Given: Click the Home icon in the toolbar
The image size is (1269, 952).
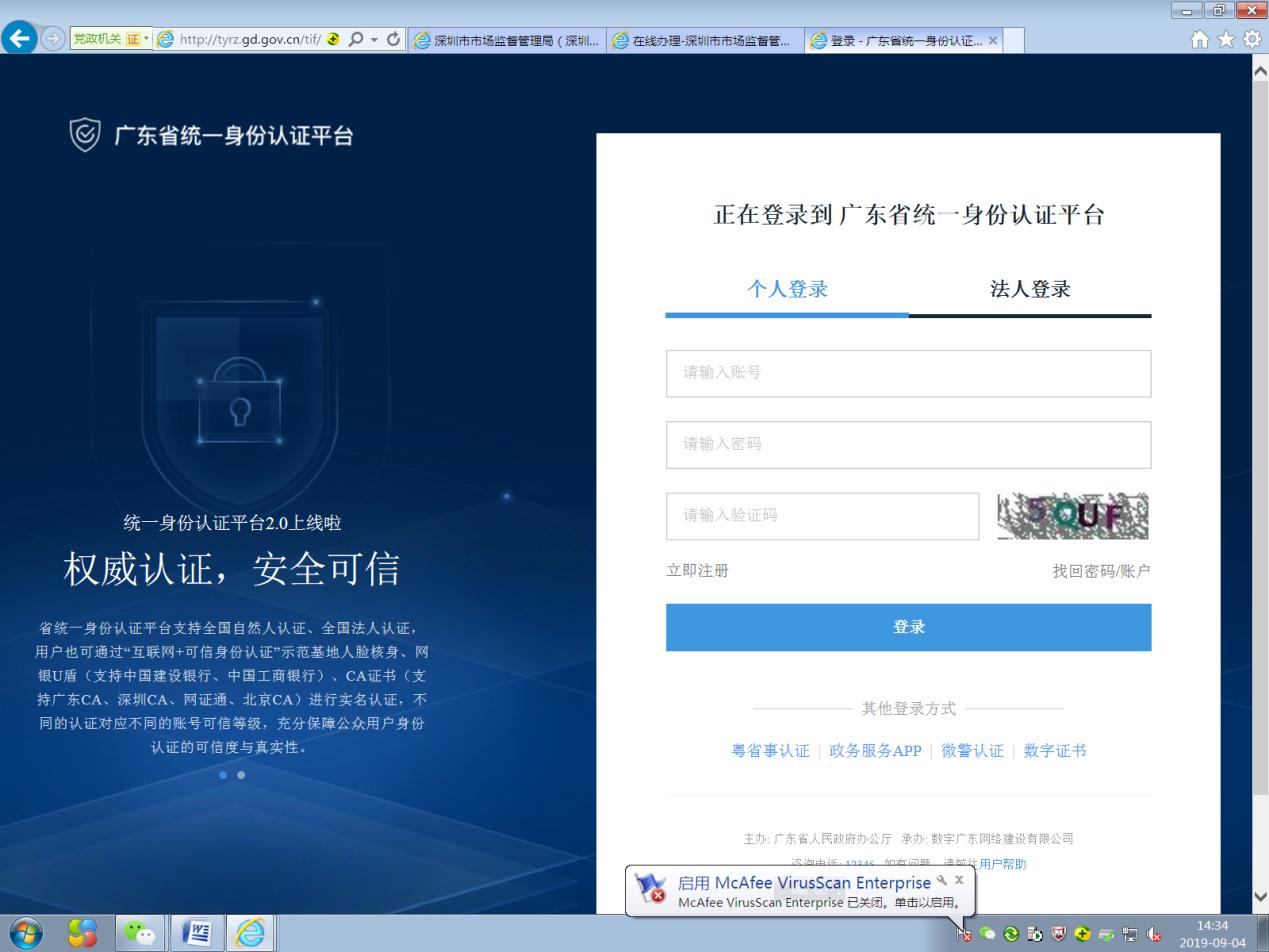Looking at the screenshot, I should click(x=1202, y=40).
